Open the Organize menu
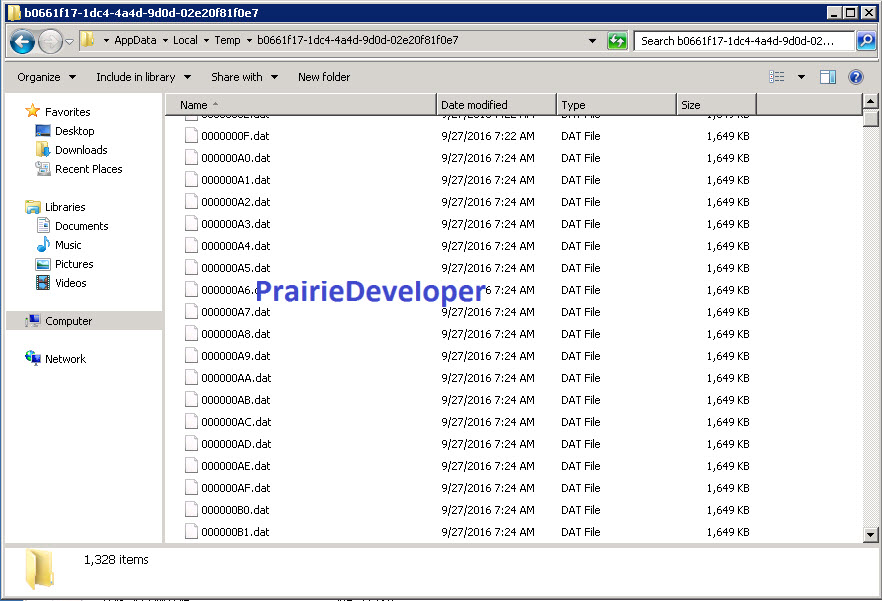Viewport: 882px width, 601px height. (46, 77)
